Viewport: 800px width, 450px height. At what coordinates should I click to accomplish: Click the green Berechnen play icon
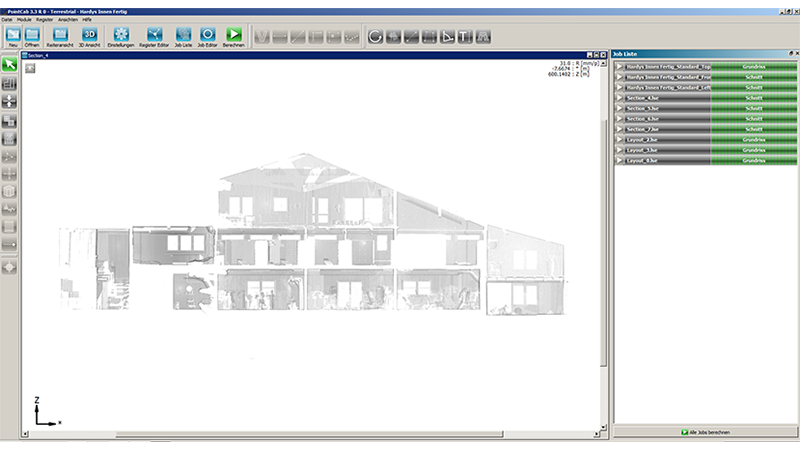pyautogui.click(x=234, y=35)
